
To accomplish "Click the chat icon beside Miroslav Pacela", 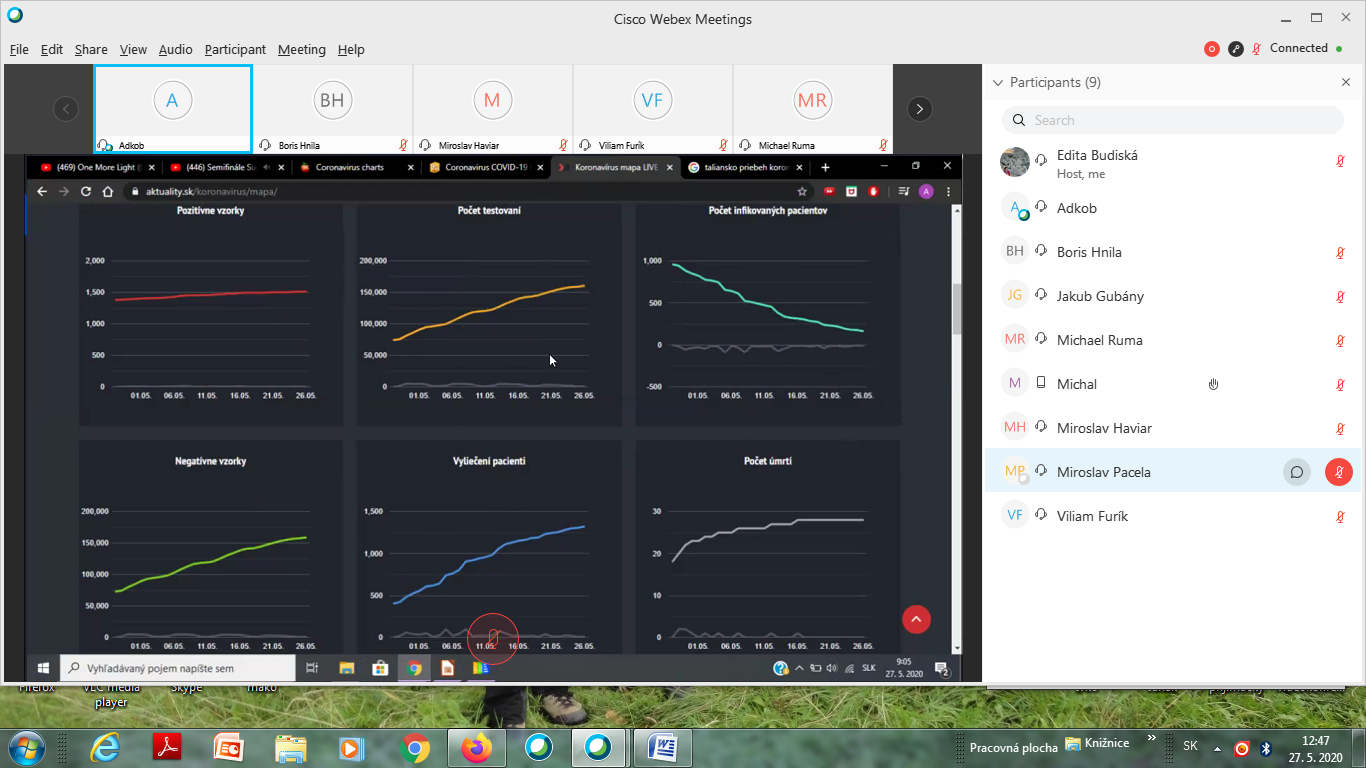I will pos(1297,472).
